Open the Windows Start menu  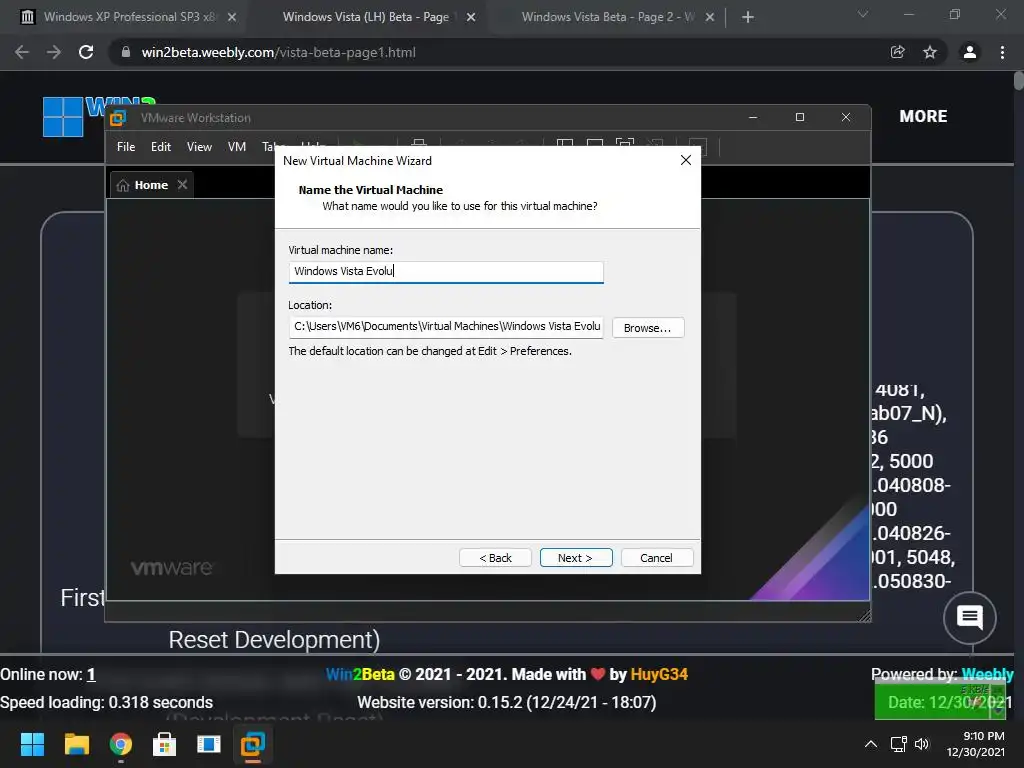32,744
